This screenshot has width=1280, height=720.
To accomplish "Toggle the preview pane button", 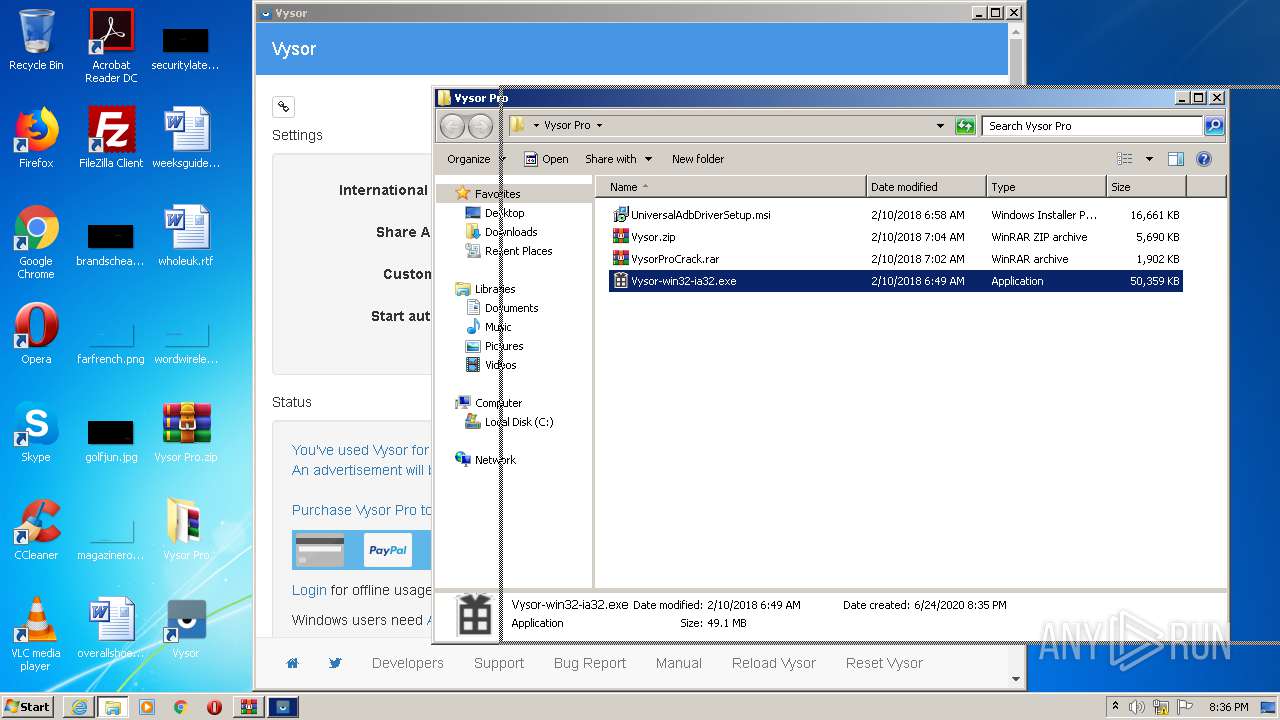I will click(1176, 159).
